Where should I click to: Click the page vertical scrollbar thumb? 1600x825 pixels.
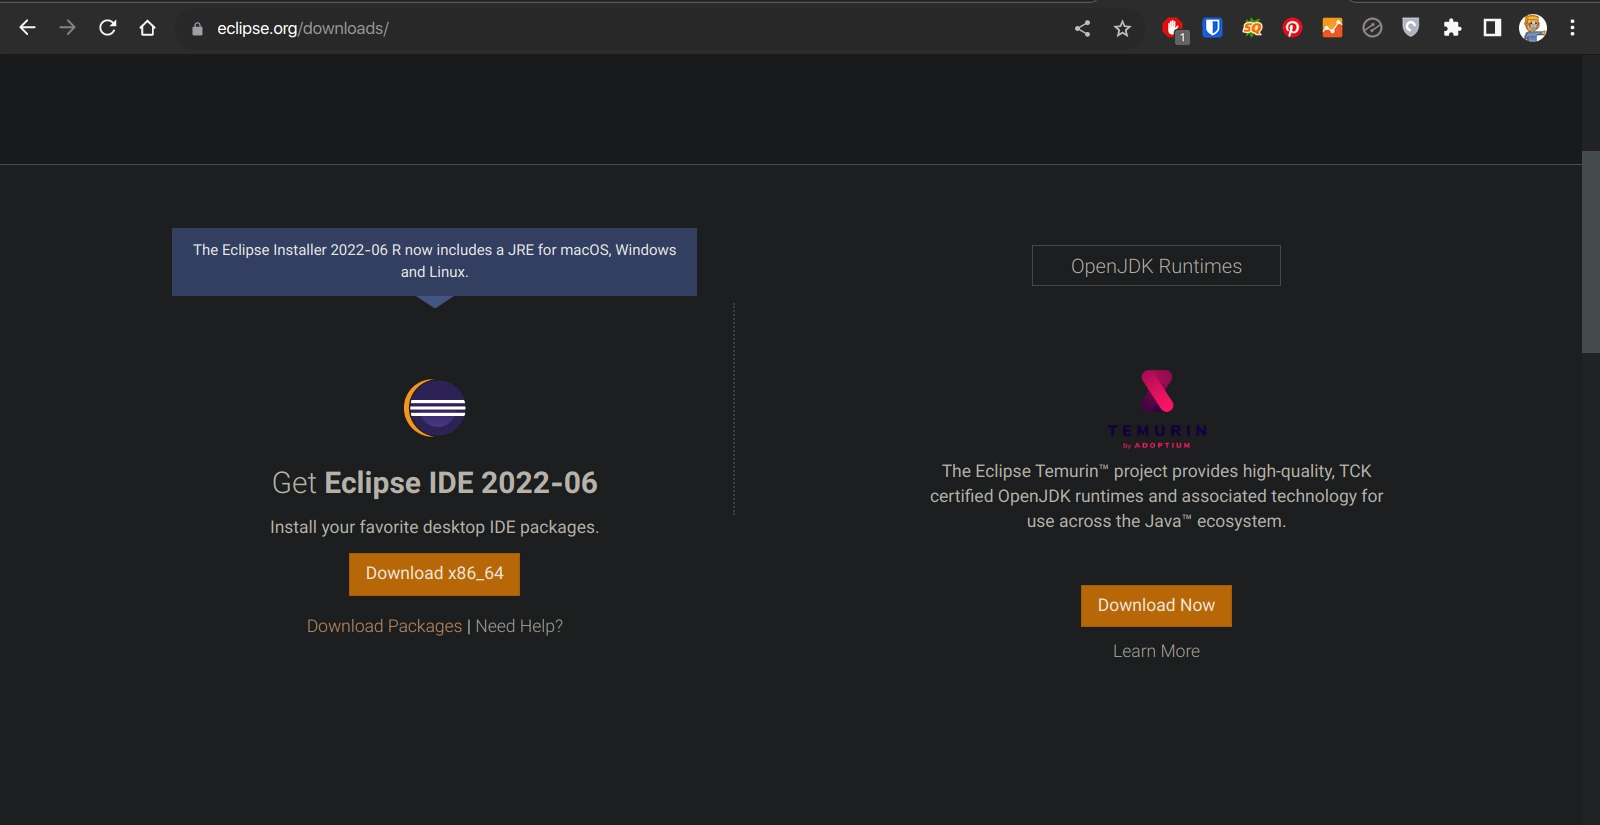[1590, 252]
